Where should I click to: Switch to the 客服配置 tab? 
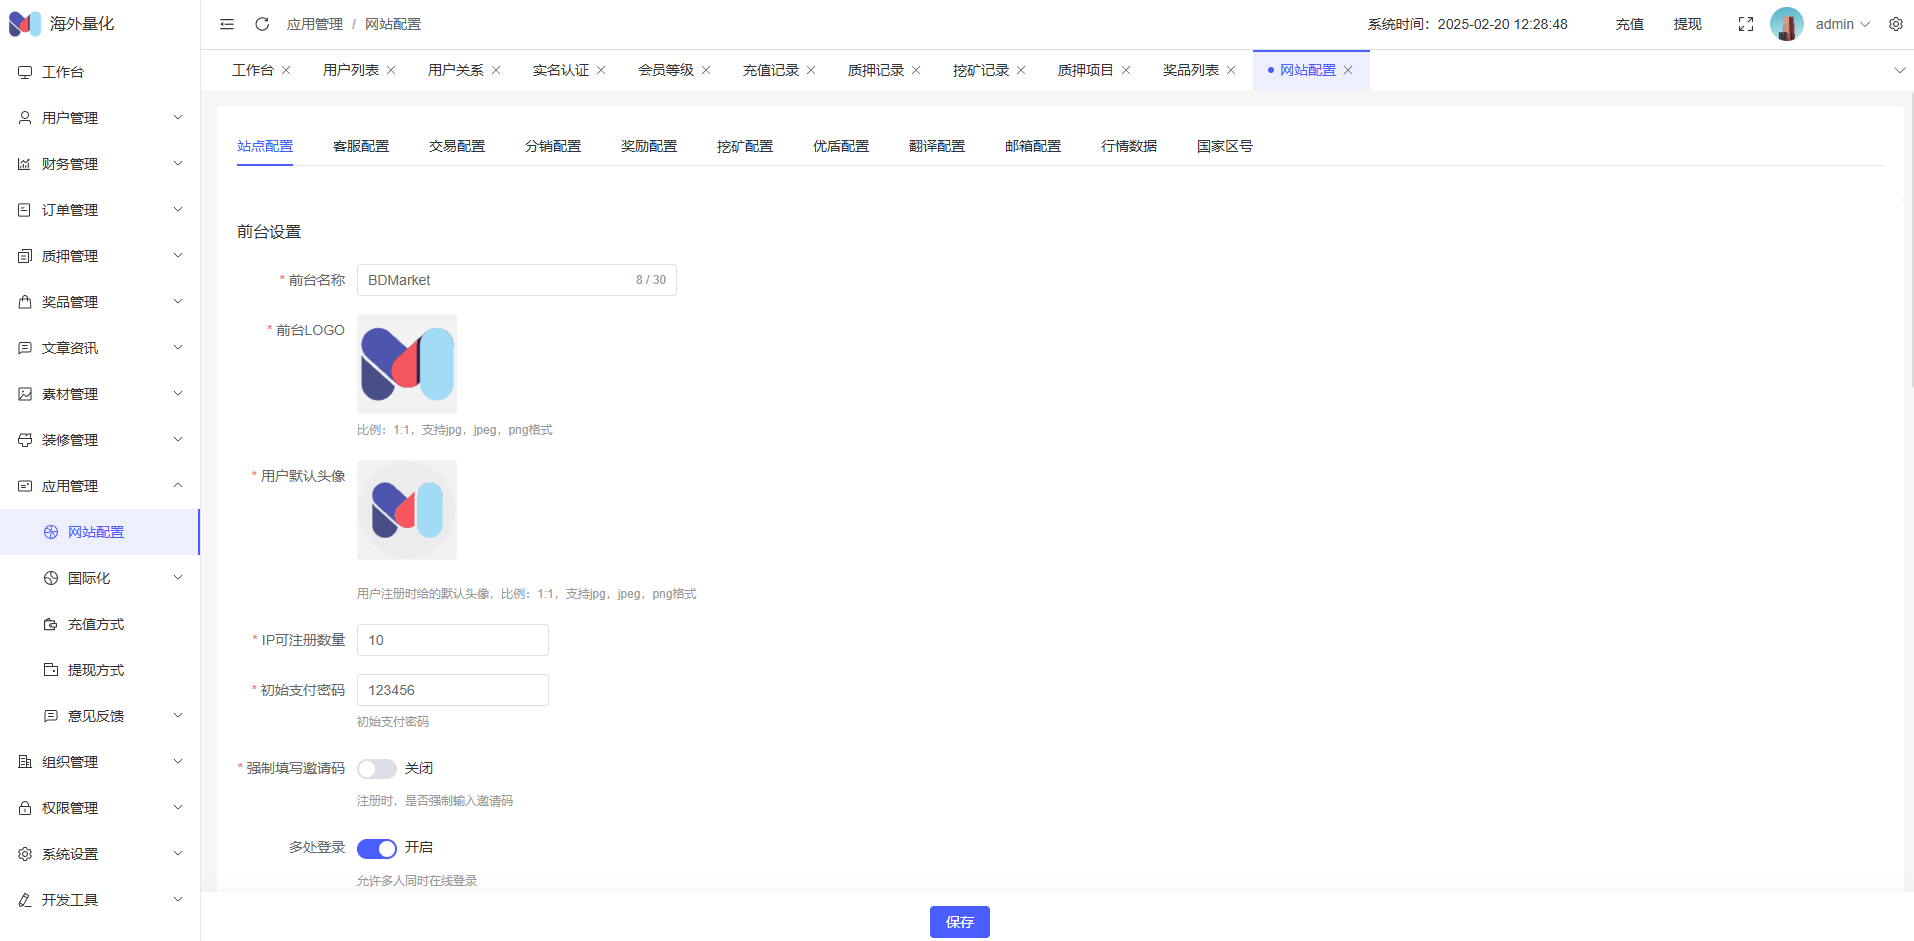pos(361,146)
